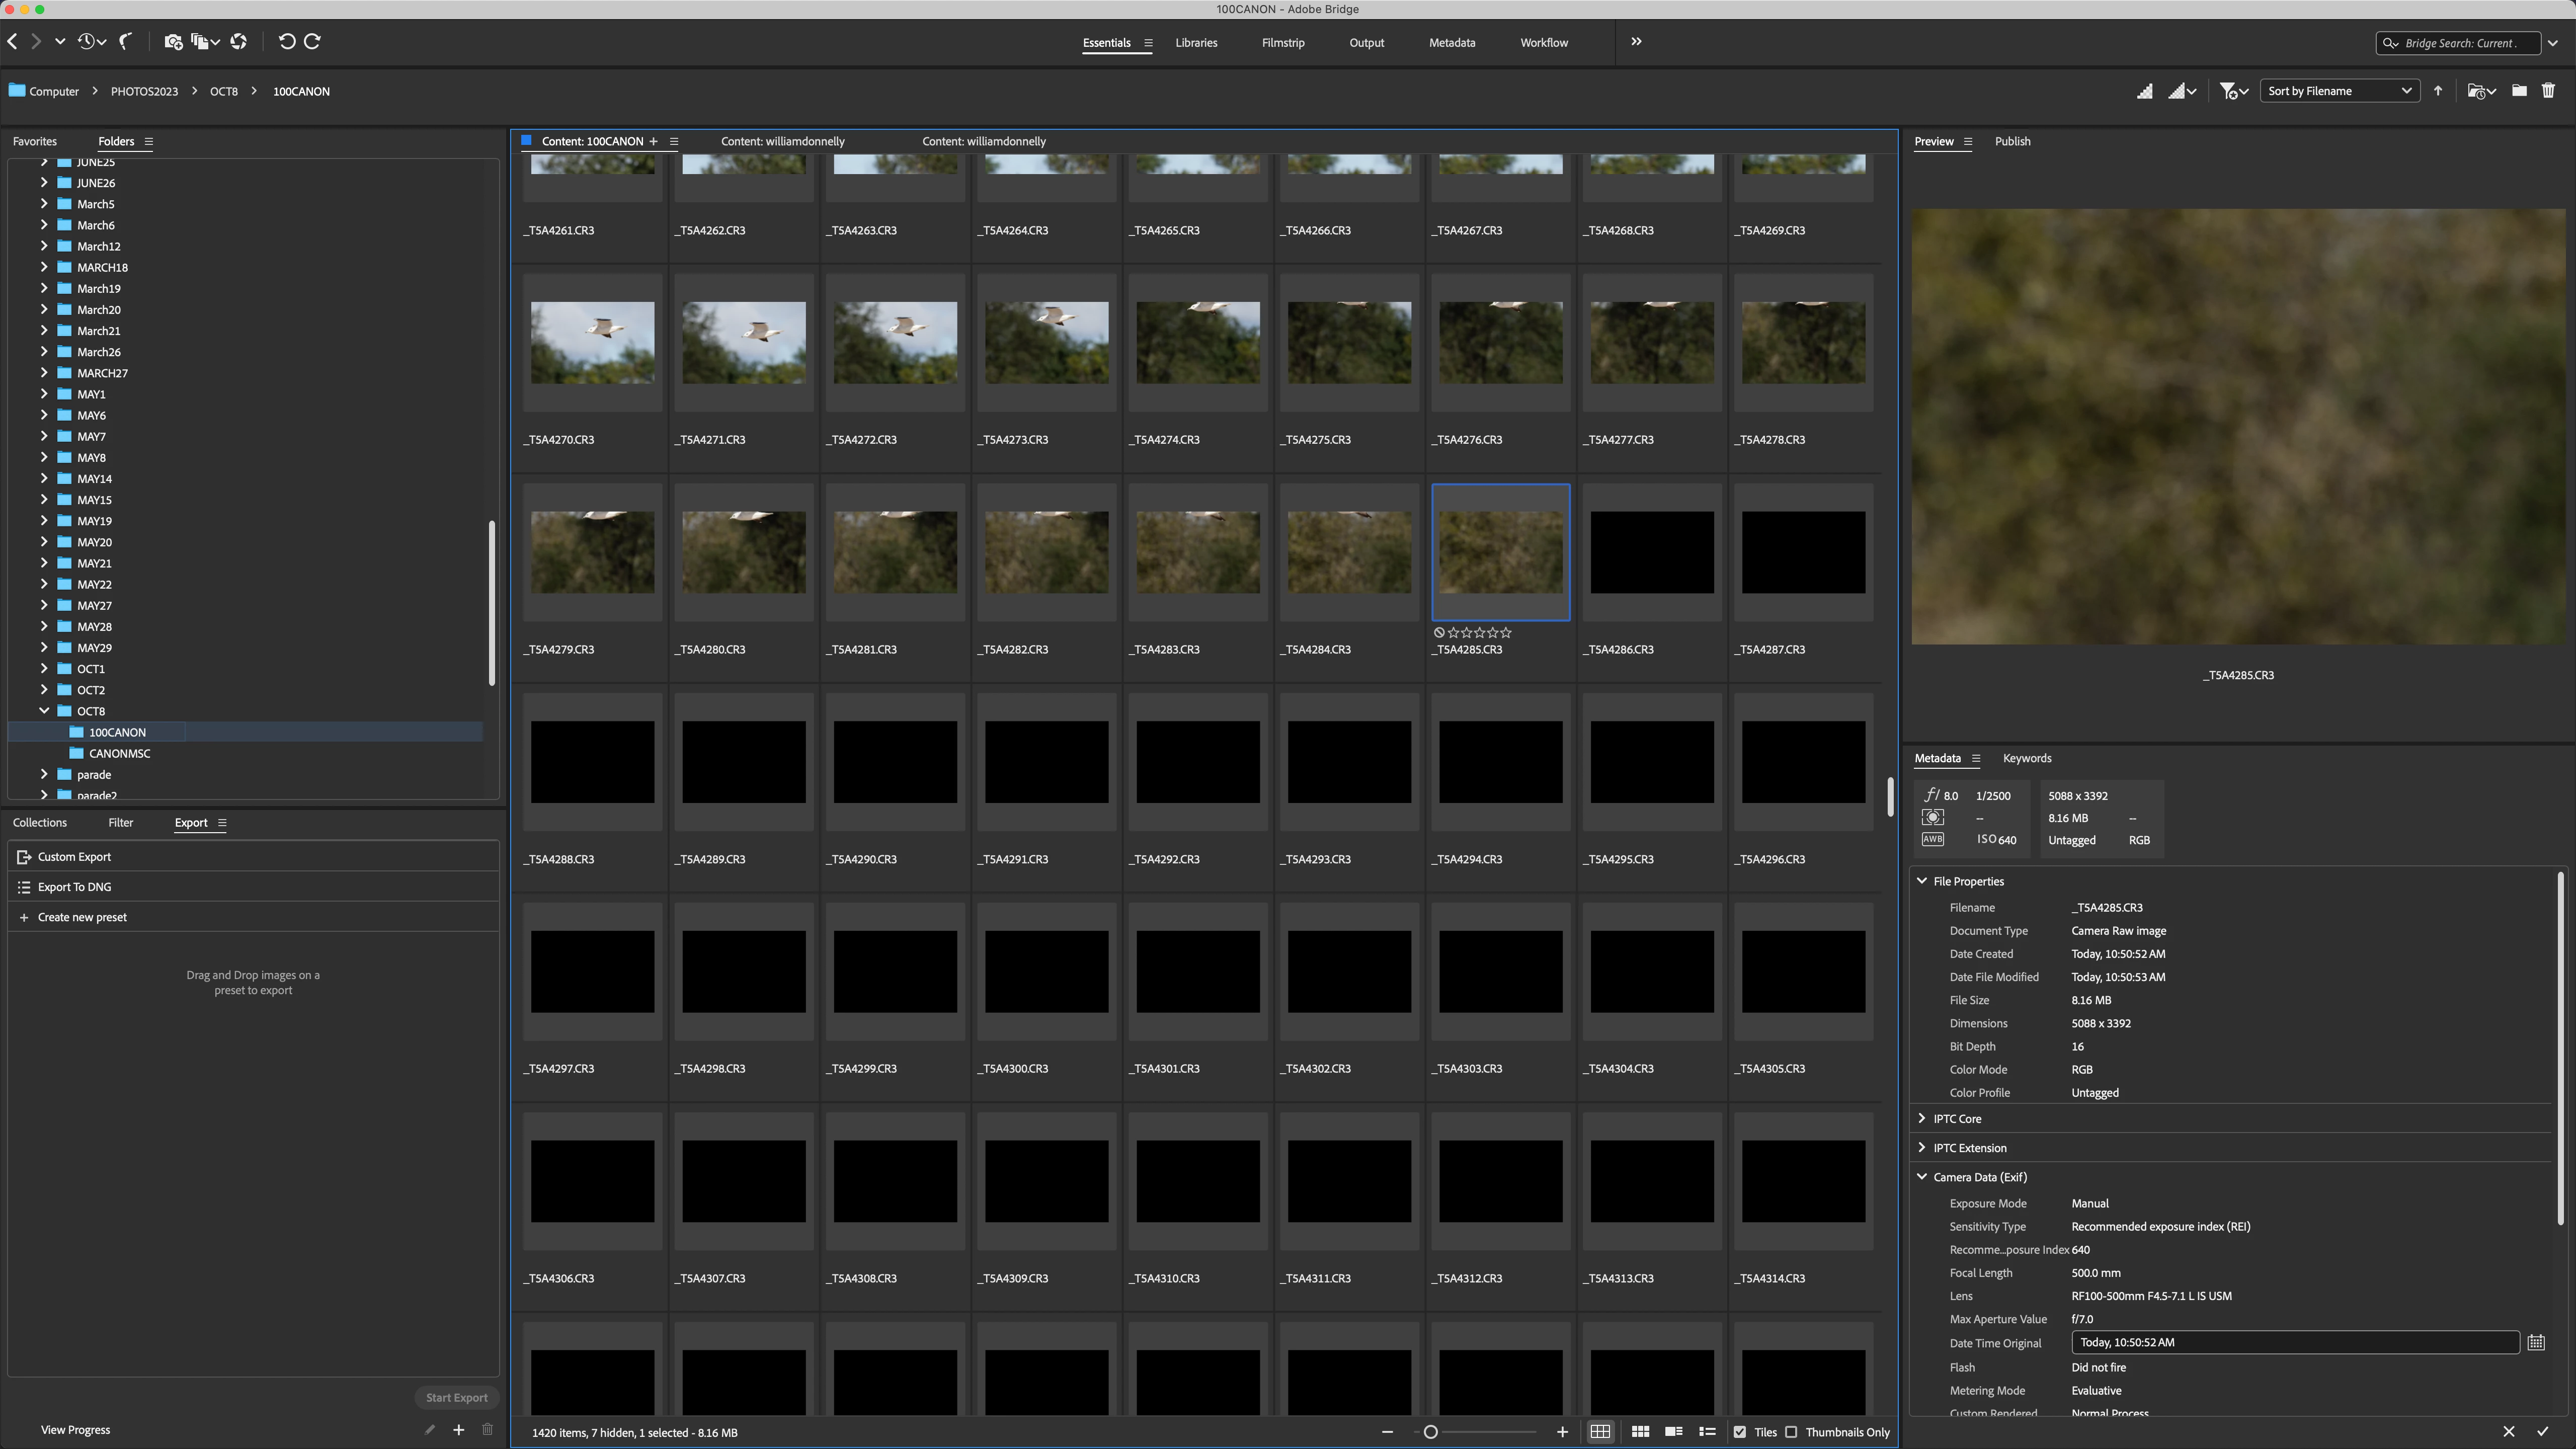
Task: Click the thumbnail size slider
Action: click(1431, 1432)
